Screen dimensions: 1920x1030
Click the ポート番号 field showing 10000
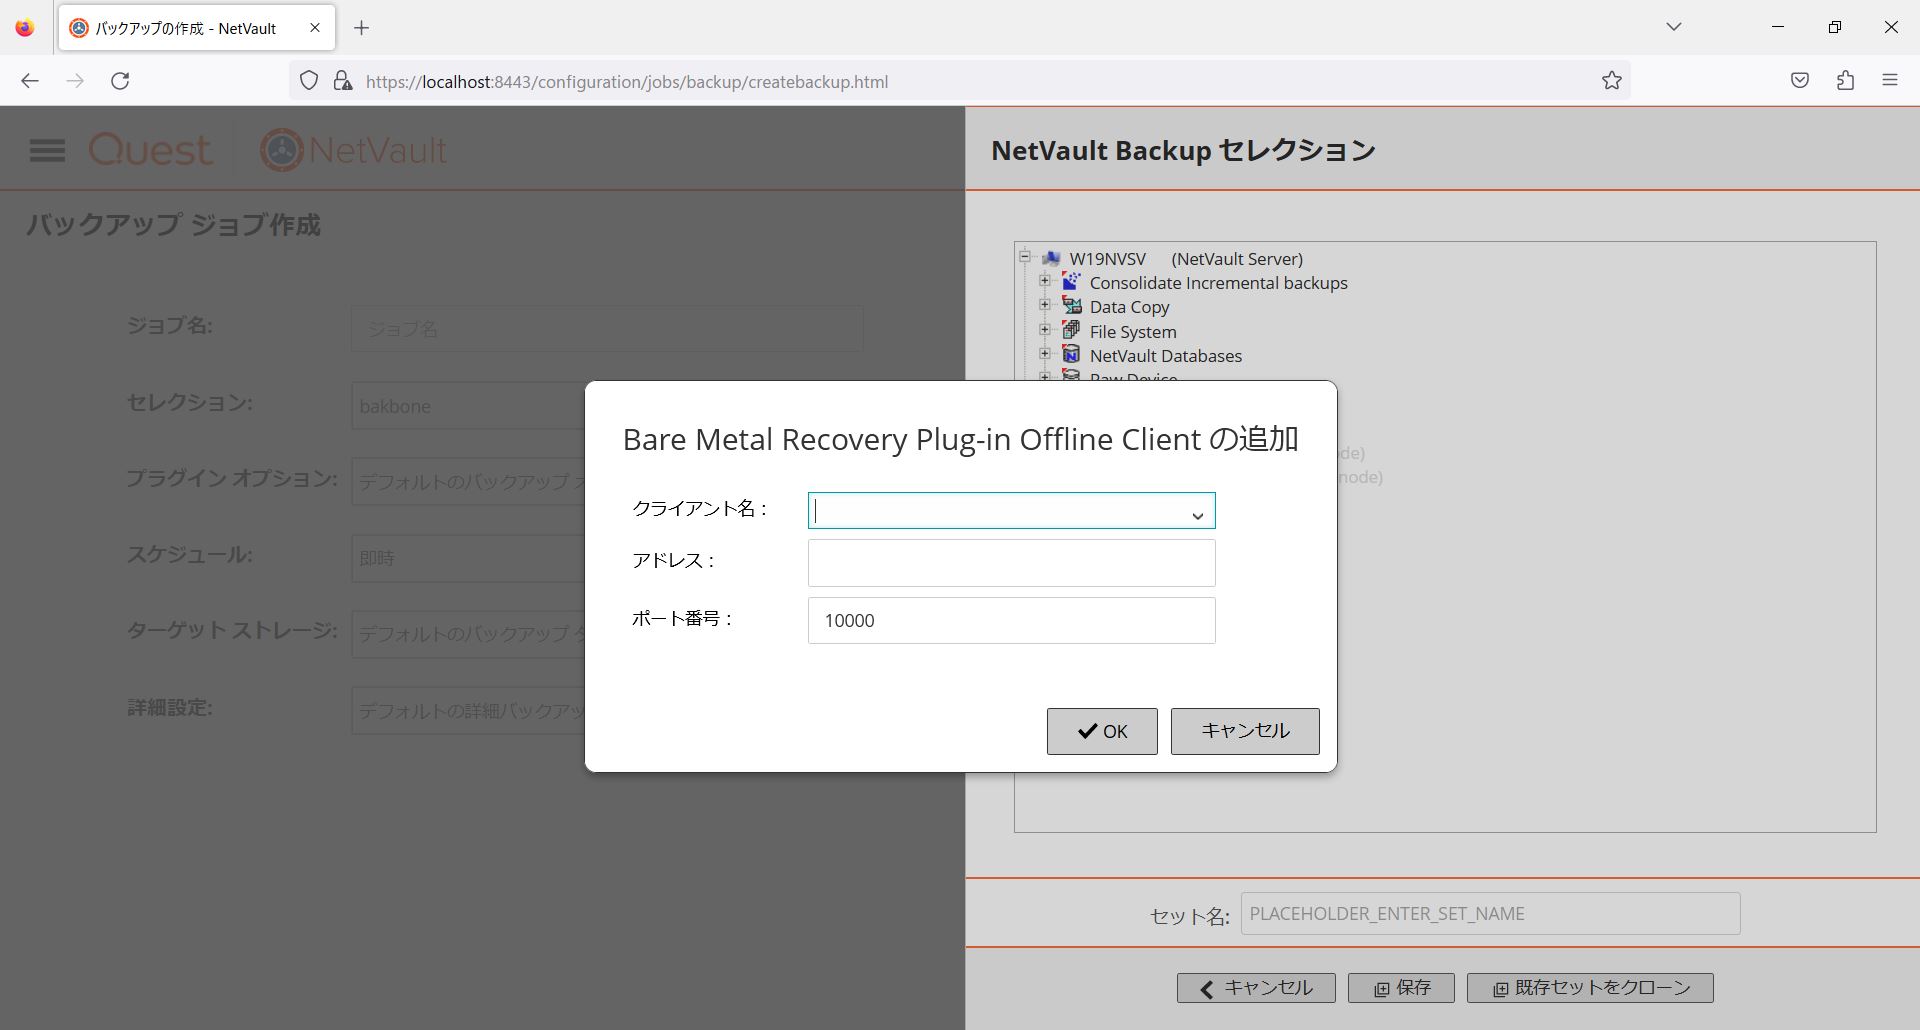[1011, 620]
